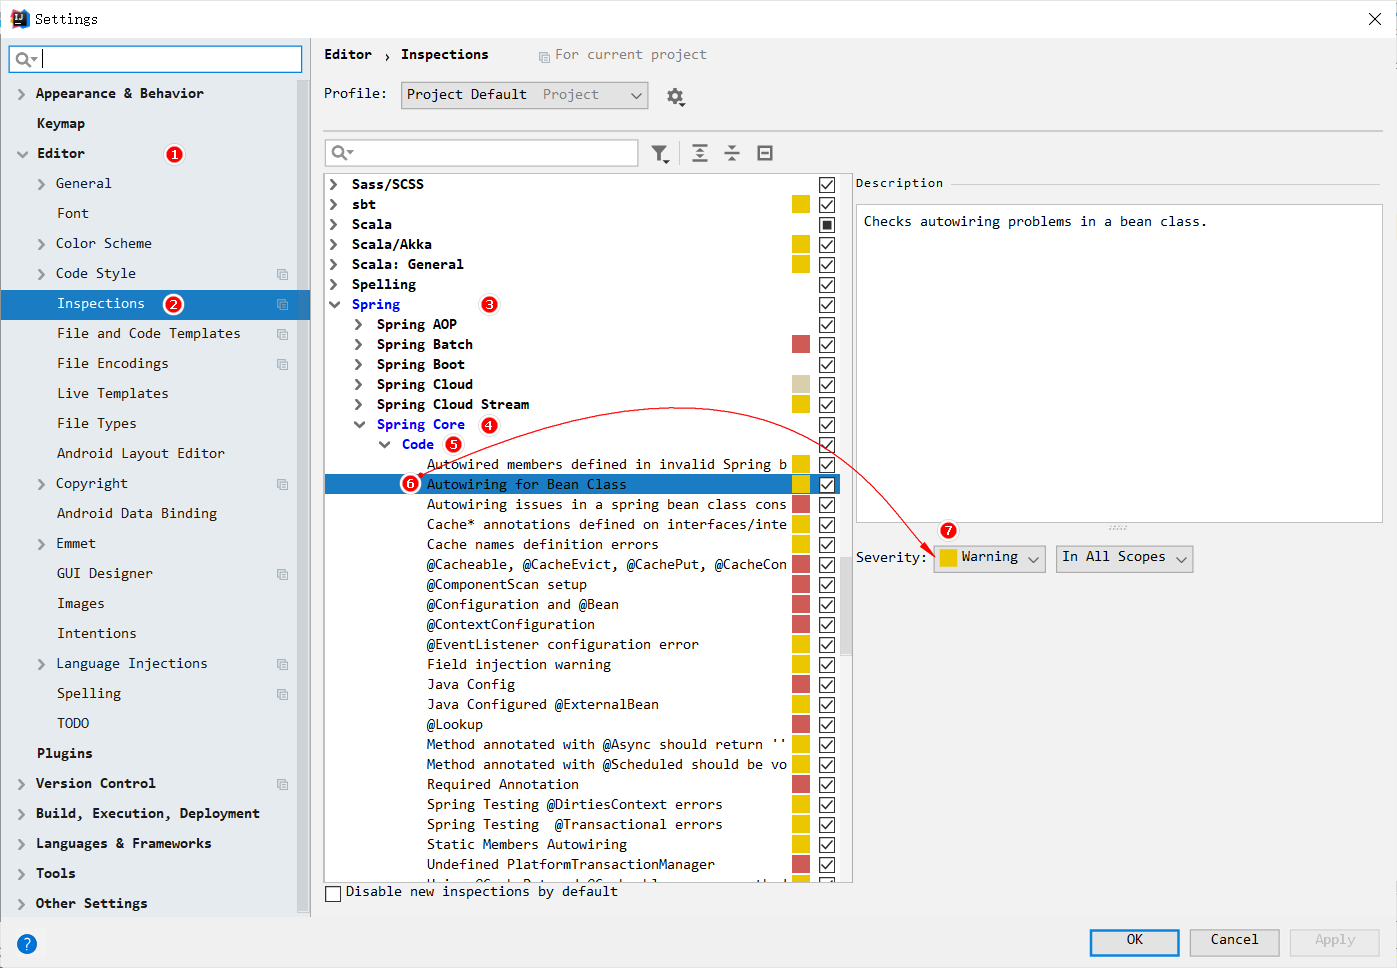Image resolution: width=1397 pixels, height=968 pixels.
Task: Check Disable new inspections by default
Action: pos(333,893)
